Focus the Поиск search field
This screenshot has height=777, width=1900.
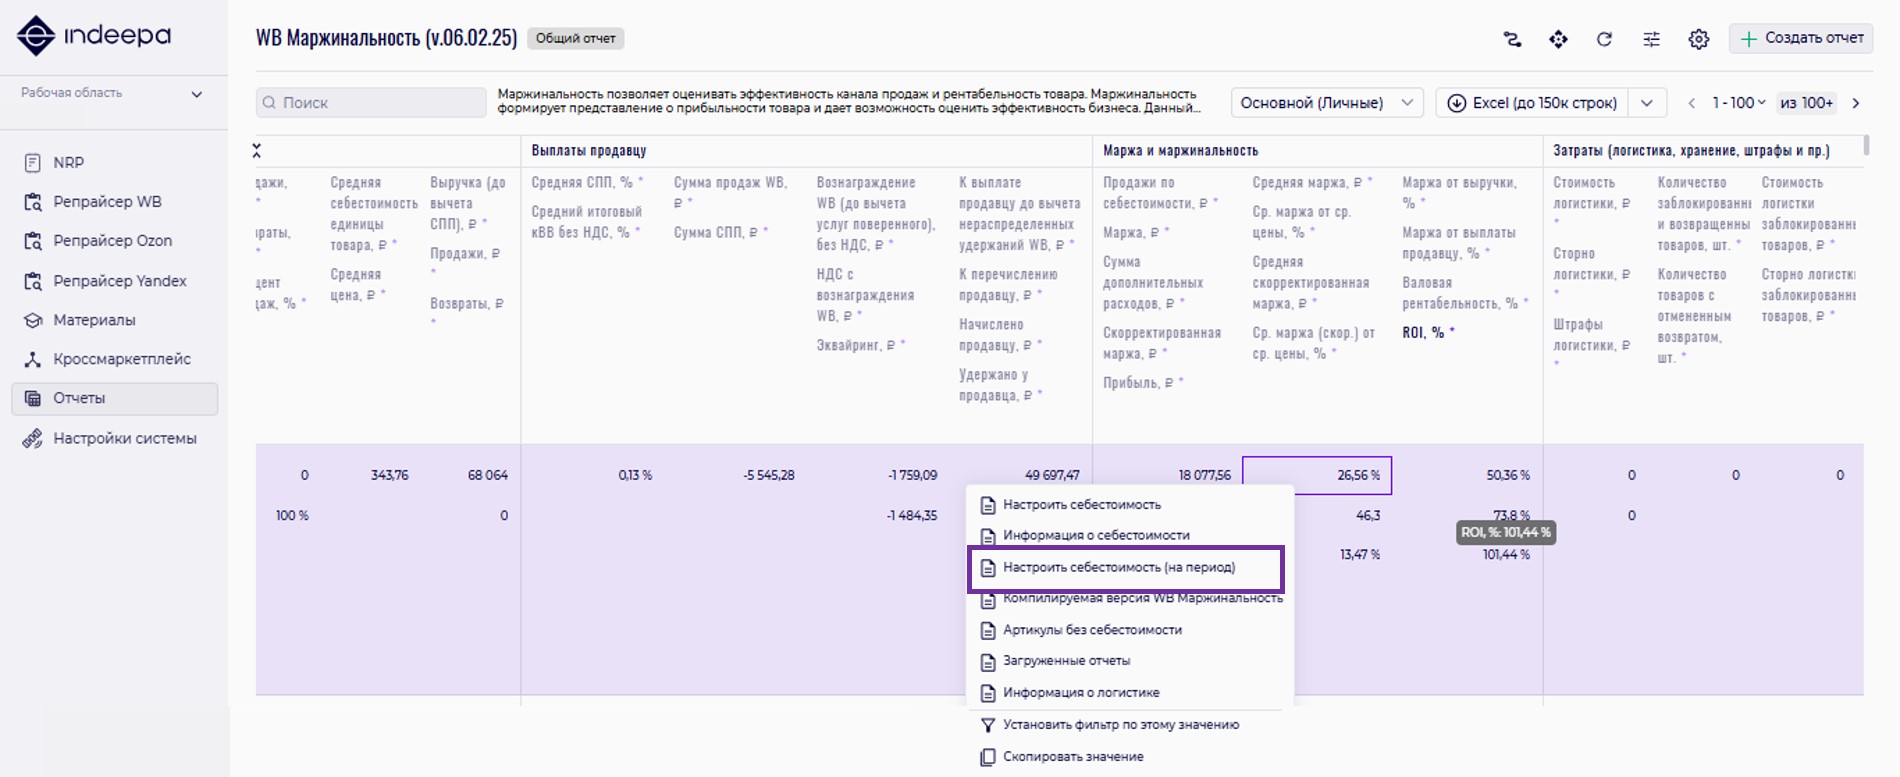click(x=371, y=102)
